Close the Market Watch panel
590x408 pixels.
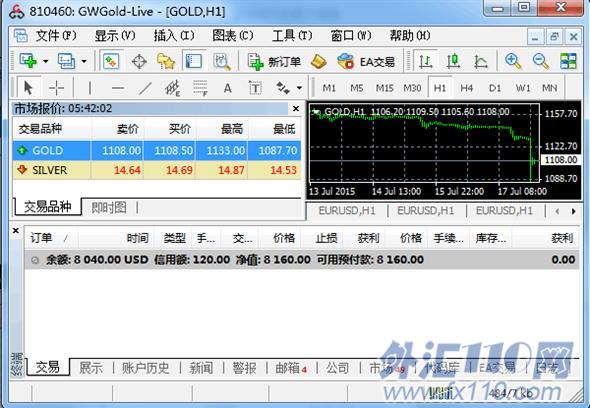pyautogui.click(x=296, y=109)
